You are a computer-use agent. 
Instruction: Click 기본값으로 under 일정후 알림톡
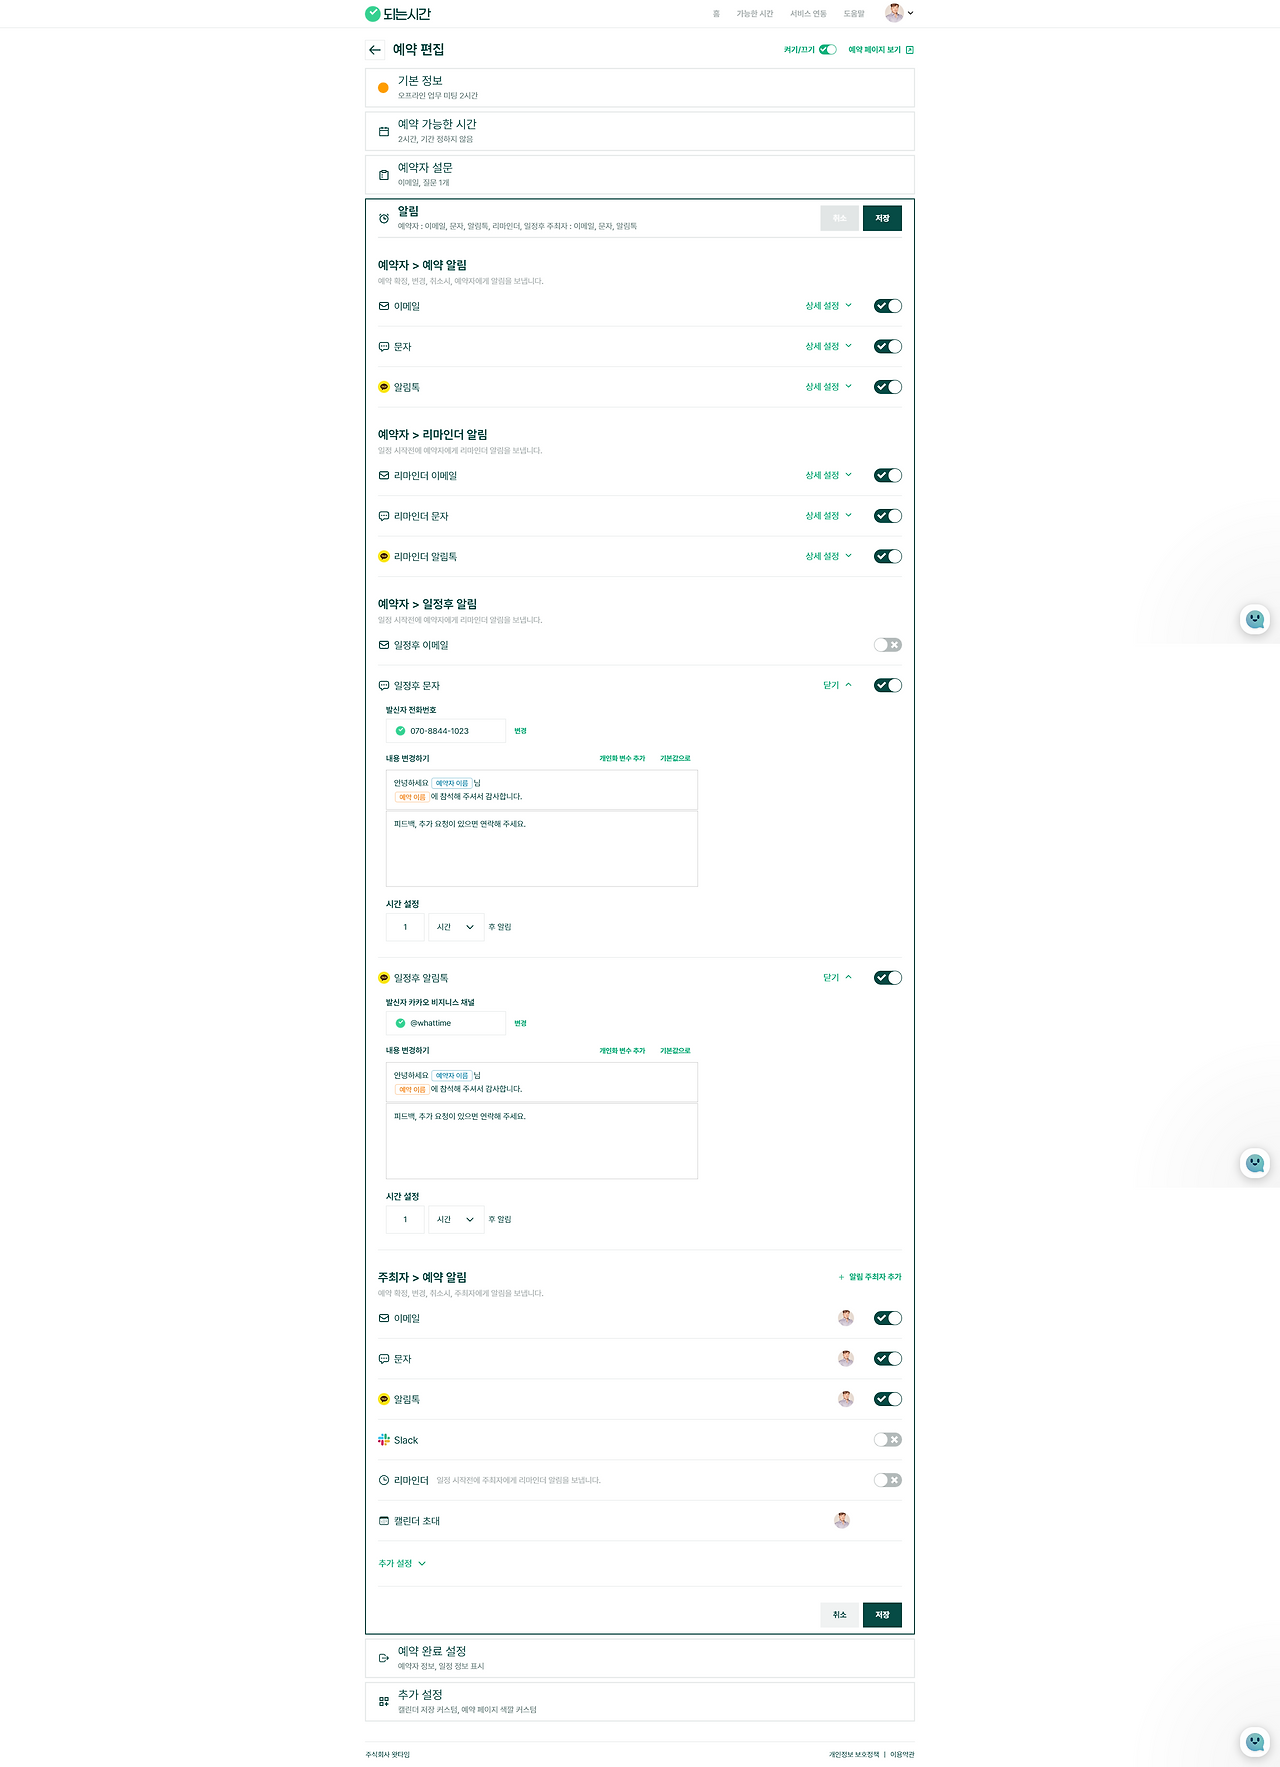[675, 1051]
